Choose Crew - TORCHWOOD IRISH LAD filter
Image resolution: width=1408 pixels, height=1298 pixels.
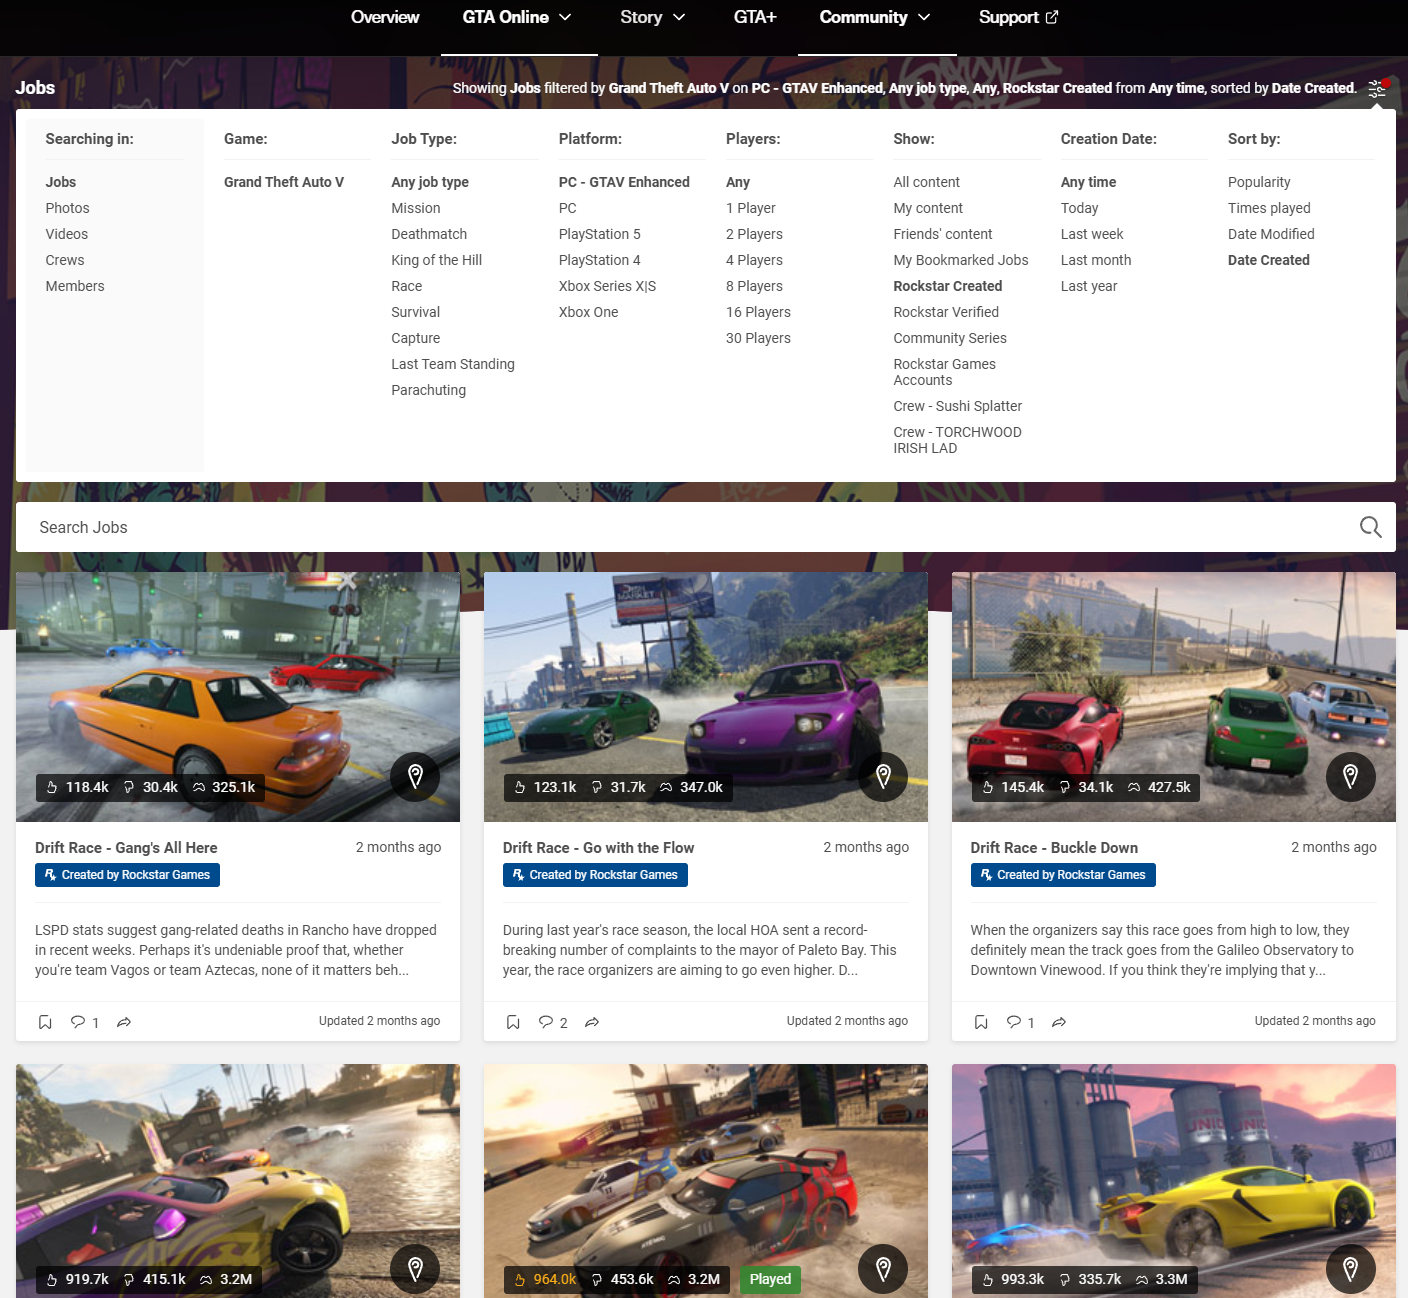point(957,440)
